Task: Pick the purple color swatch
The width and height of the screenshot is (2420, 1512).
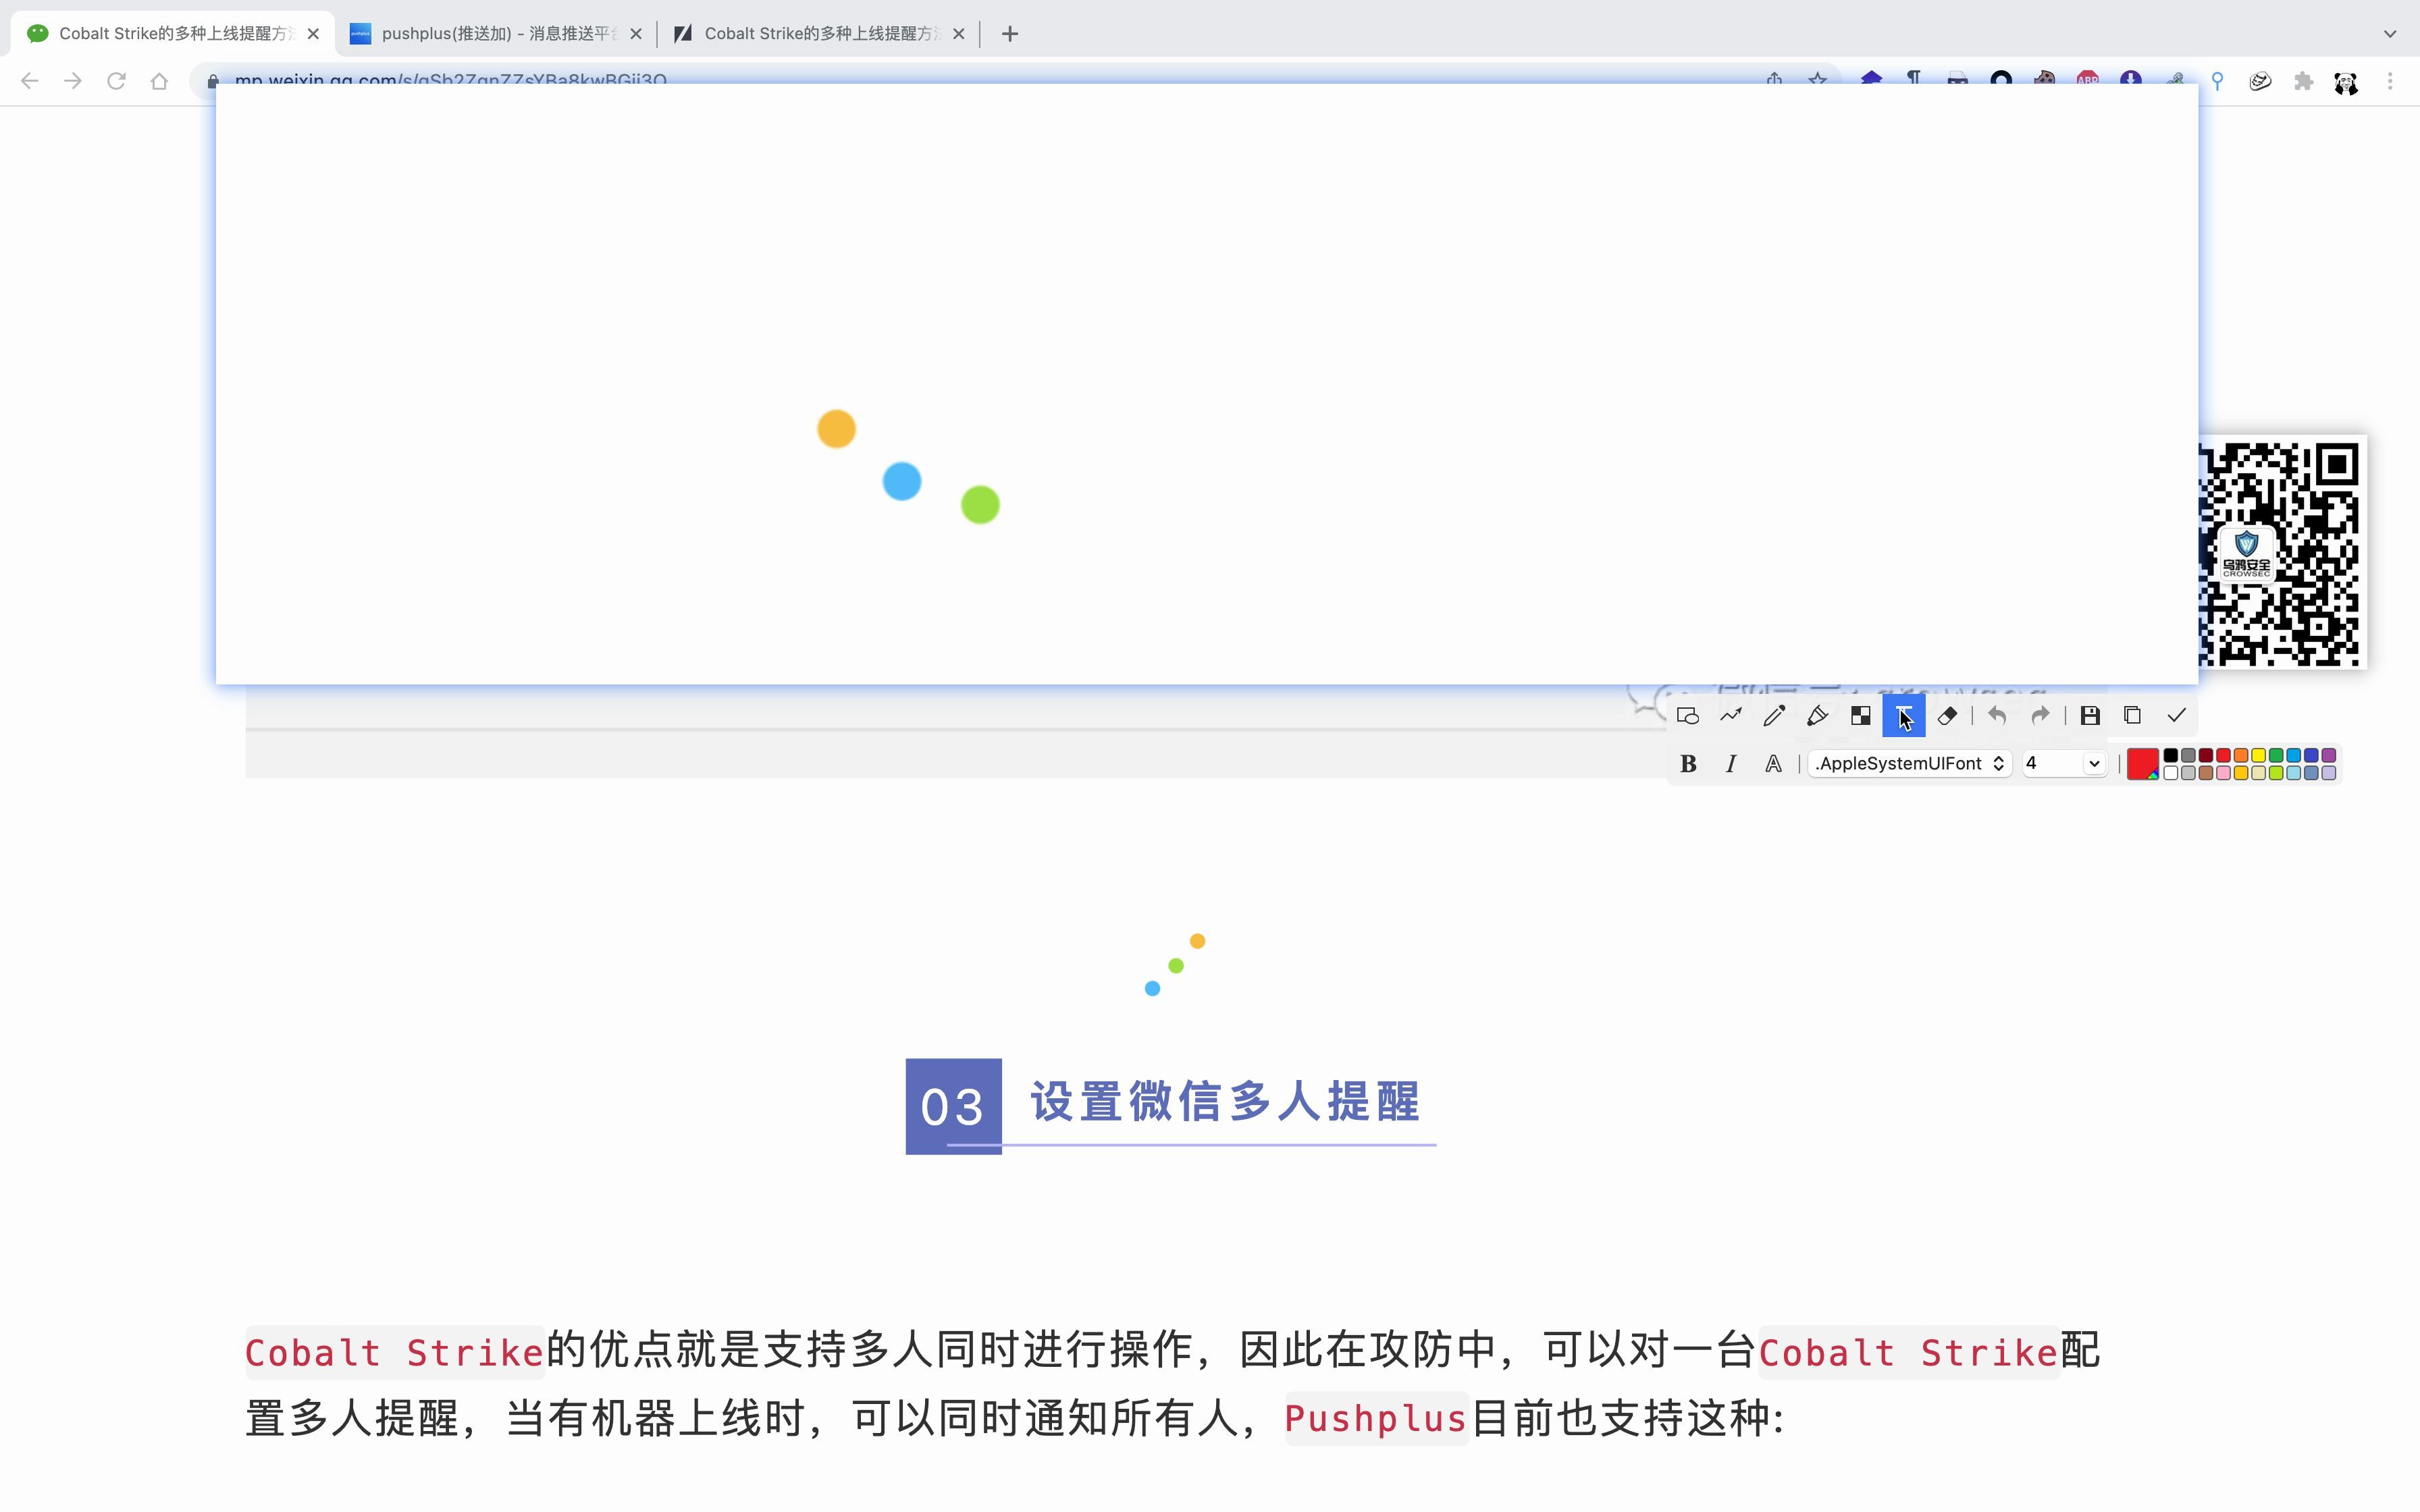Action: (2329, 755)
